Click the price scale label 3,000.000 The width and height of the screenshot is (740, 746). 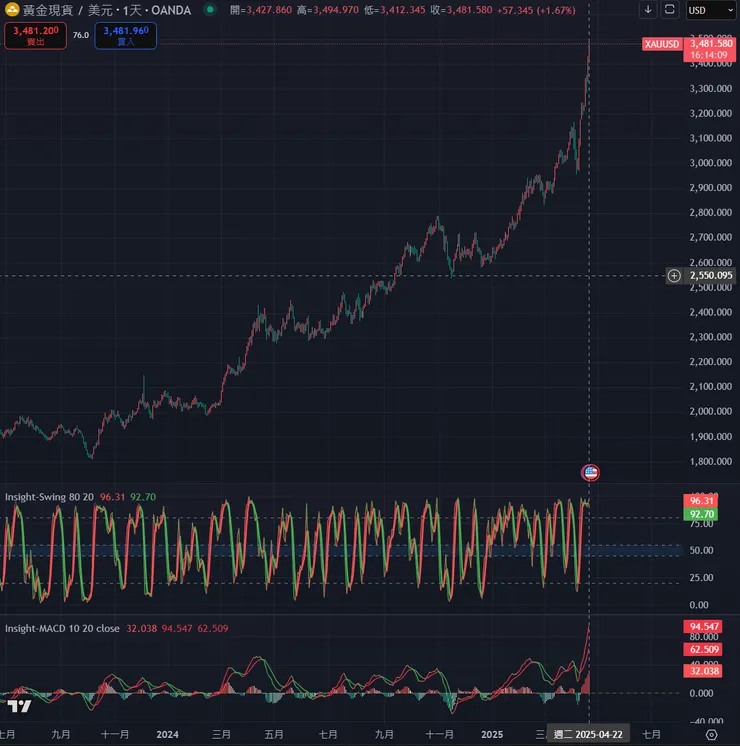[711, 163]
